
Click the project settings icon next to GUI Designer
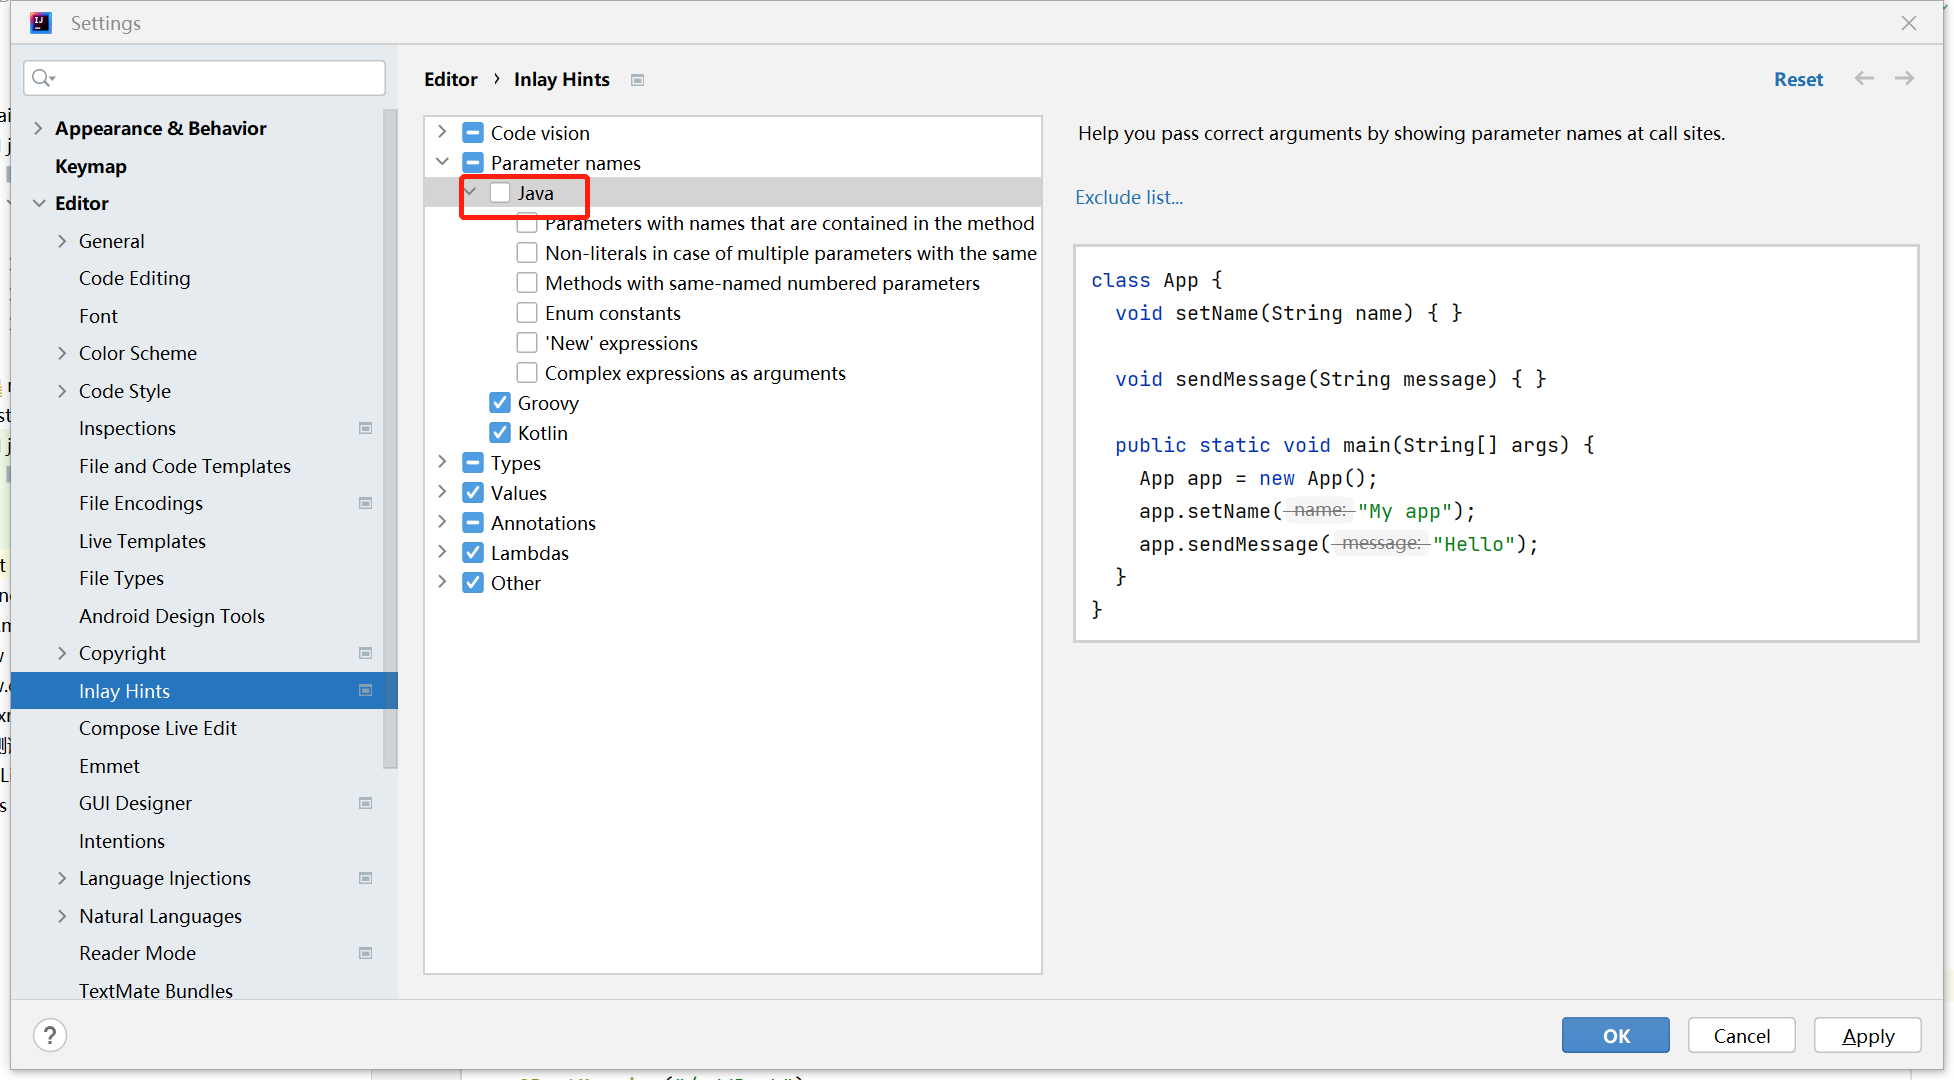tap(366, 803)
